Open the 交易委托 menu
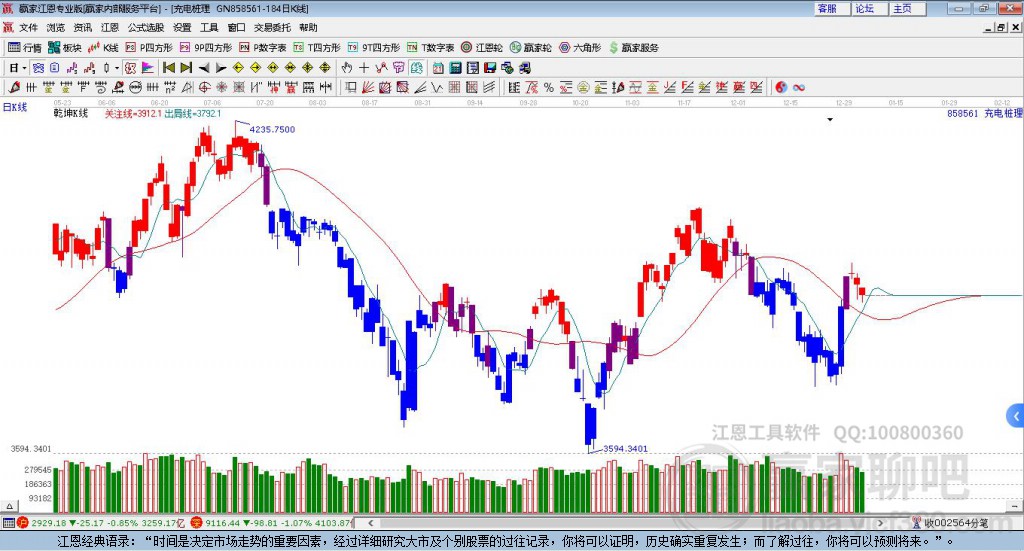1024x551 pixels. 272,27
